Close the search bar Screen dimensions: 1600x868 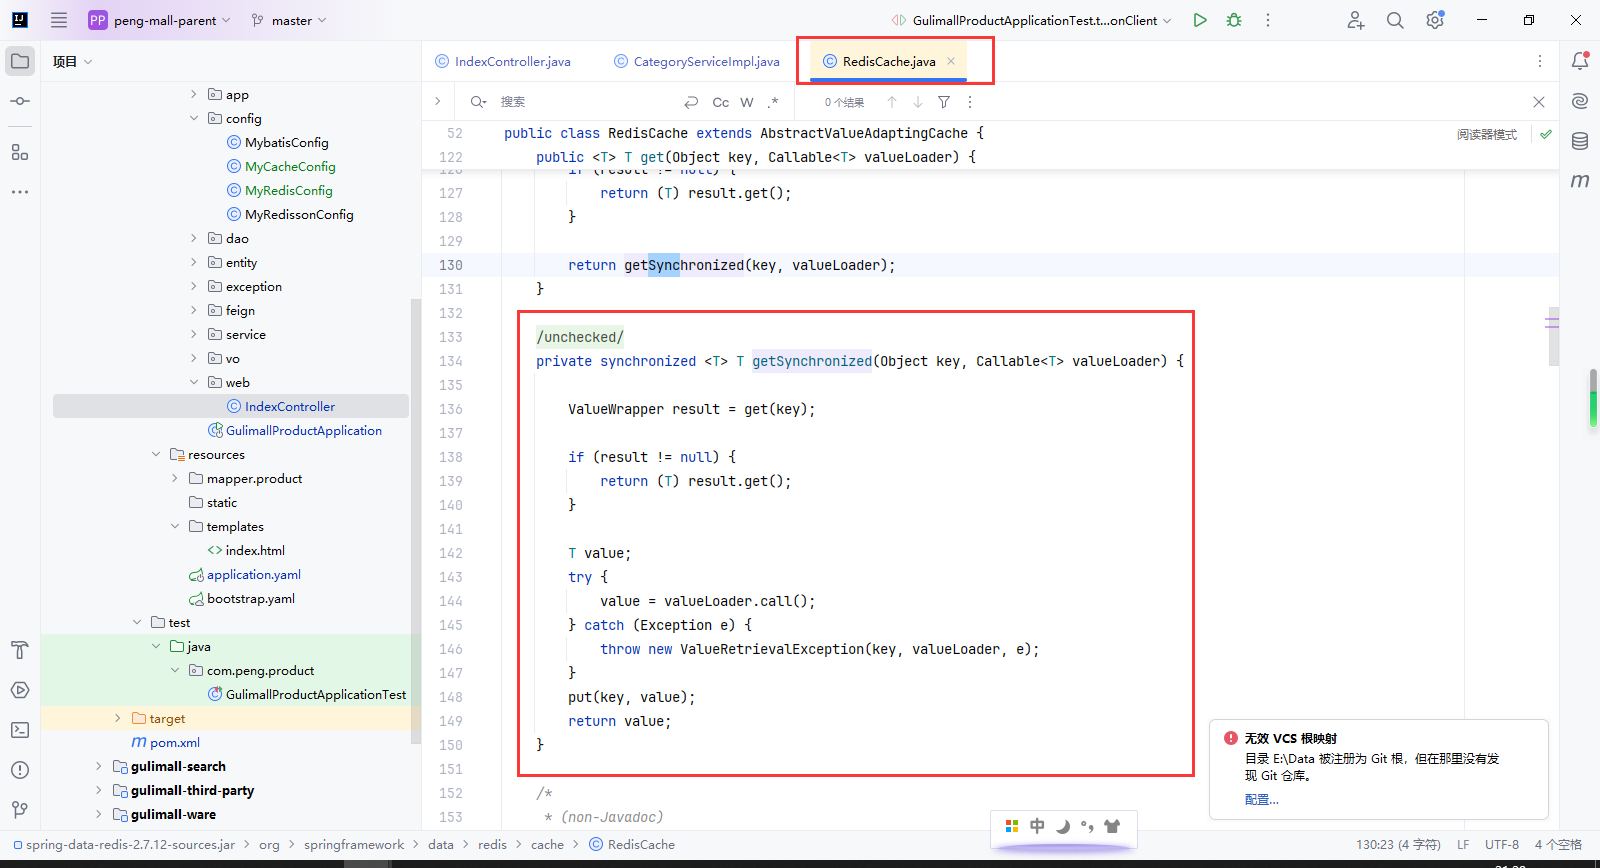tap(1539, 102)
